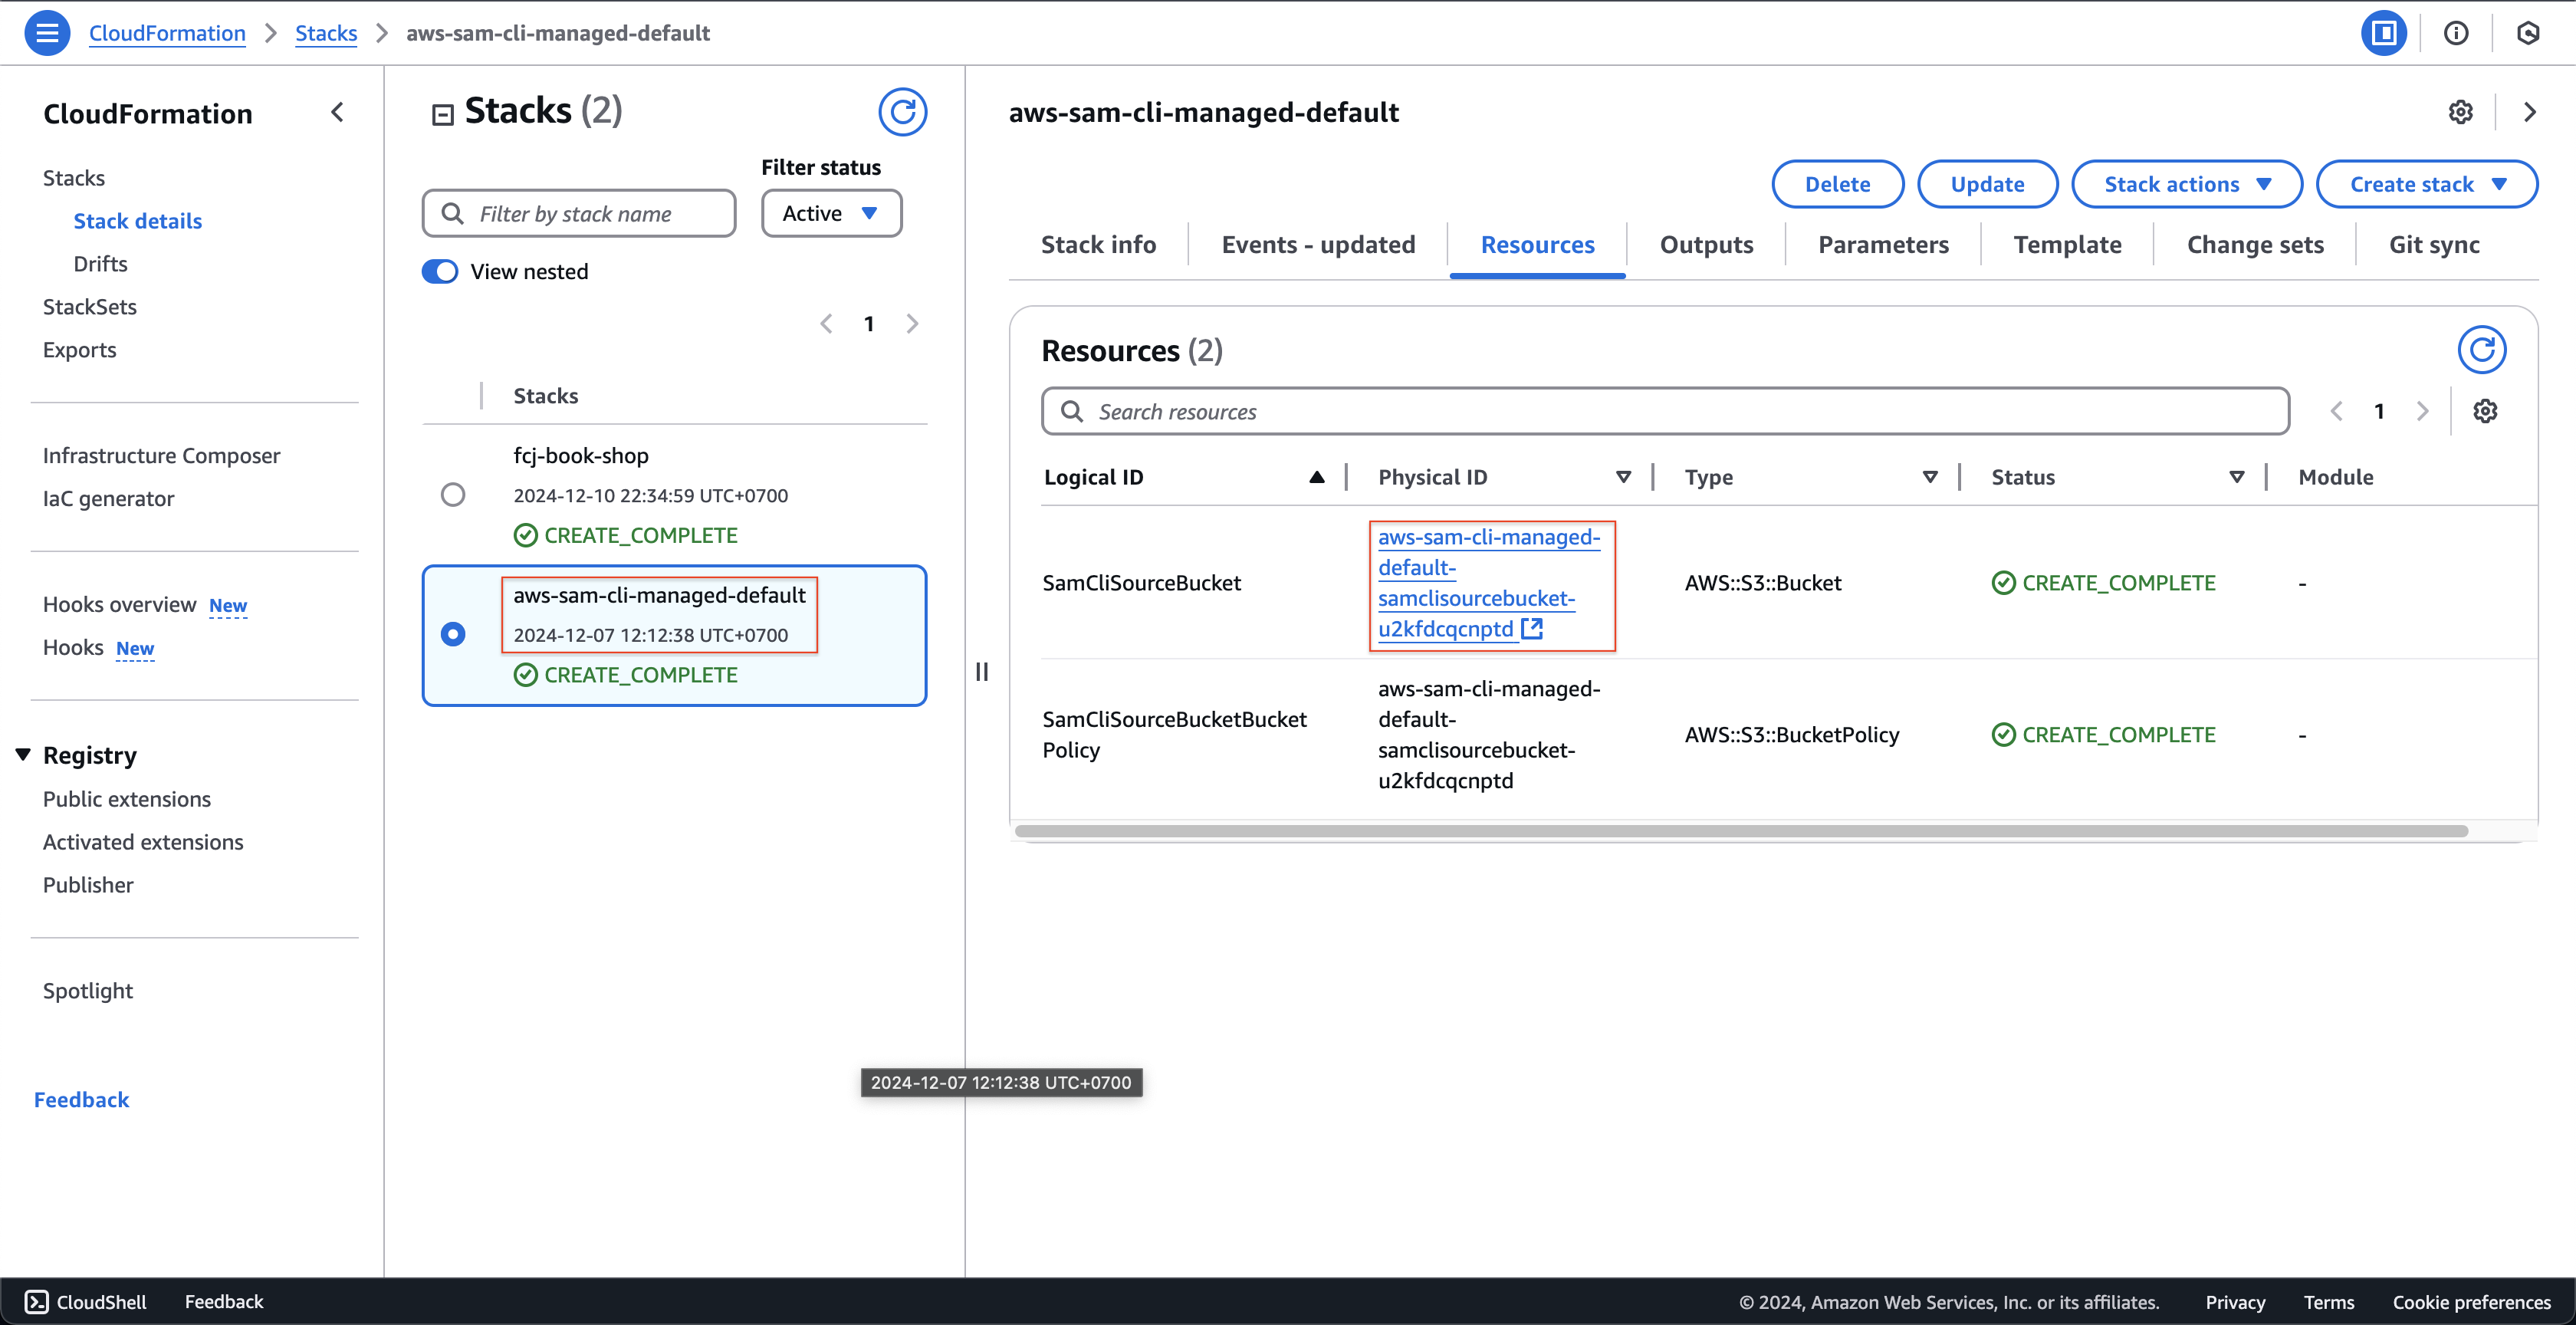Open stack detail preferences gear
2576x1325 pixels.
click(2460, 112)
